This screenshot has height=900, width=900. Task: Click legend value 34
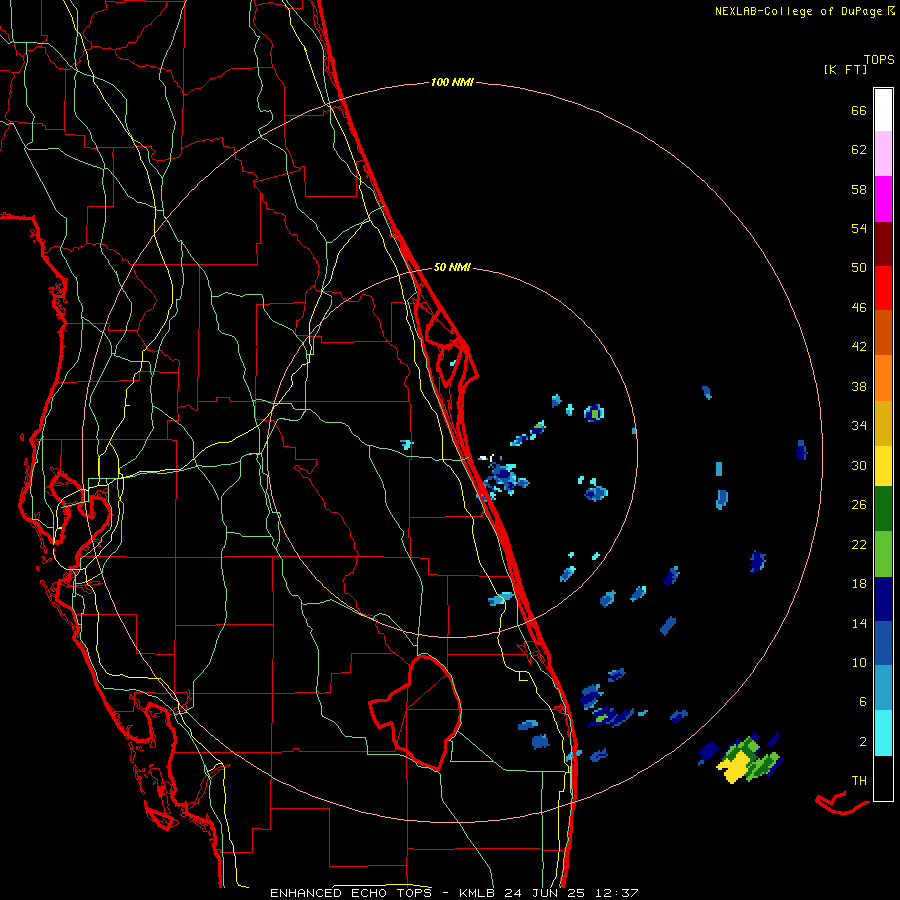coord(859,426)
